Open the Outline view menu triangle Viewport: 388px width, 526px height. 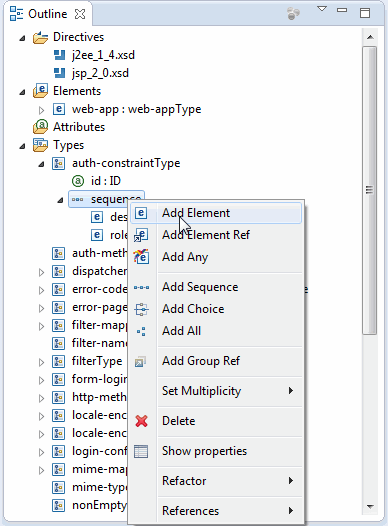pyautogui.click(x=322, y=9)
